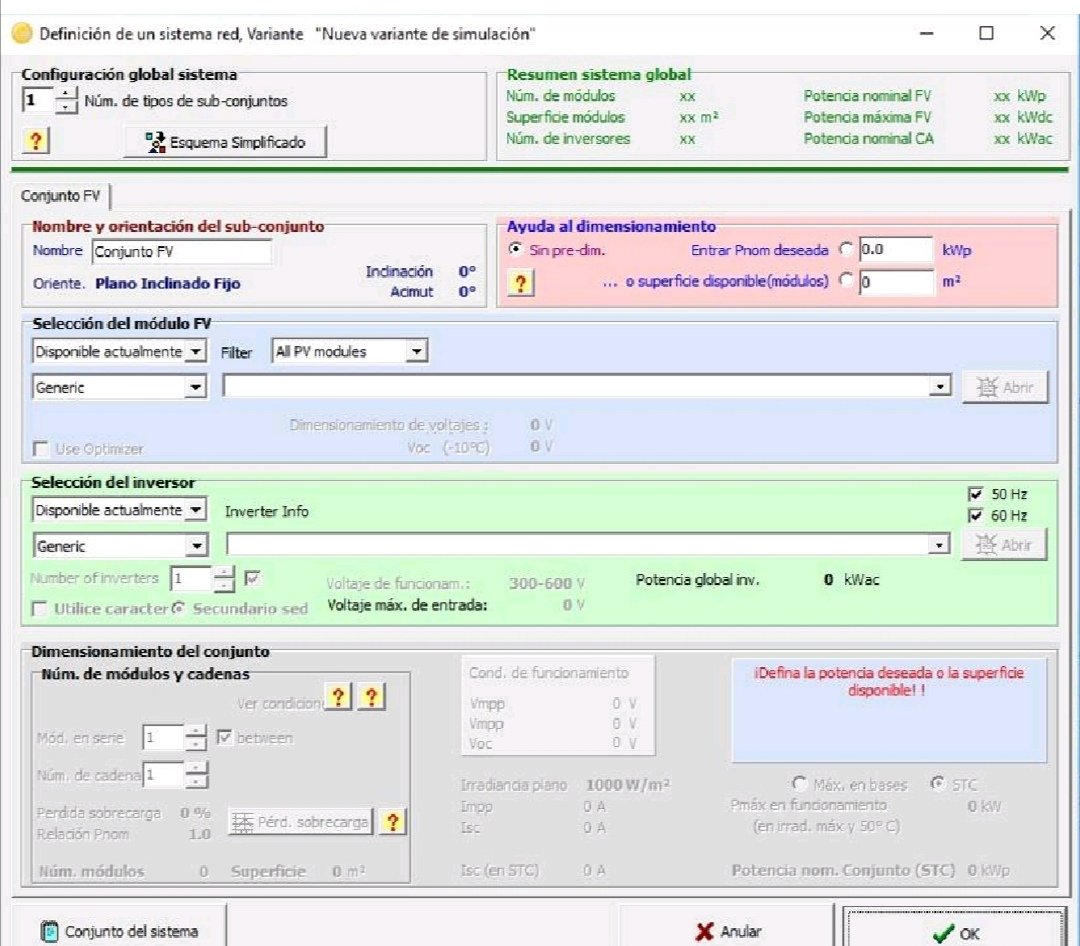Select superficie disponible radio button
Viewport: 1080px width, 946px height.
(x=846, y=280)
